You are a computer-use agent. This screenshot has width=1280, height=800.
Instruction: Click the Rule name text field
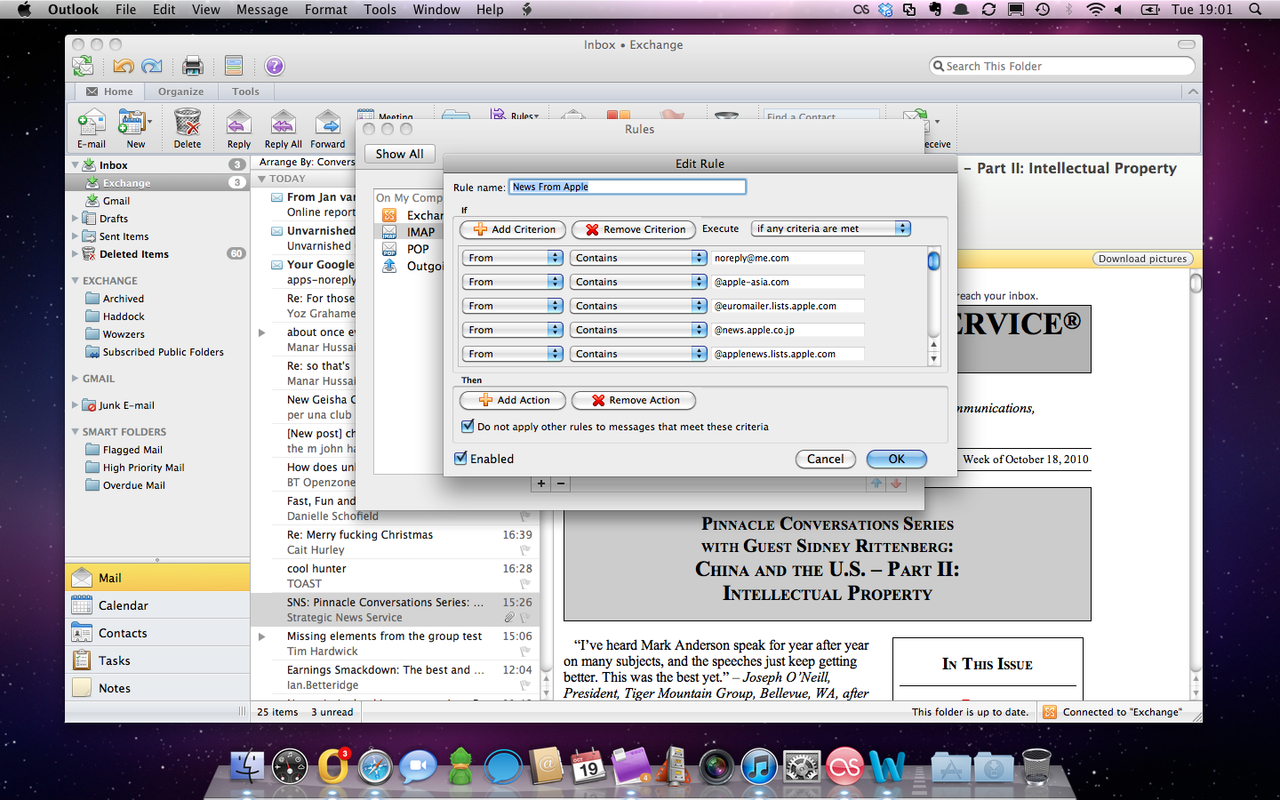click(x=627, y=187)
